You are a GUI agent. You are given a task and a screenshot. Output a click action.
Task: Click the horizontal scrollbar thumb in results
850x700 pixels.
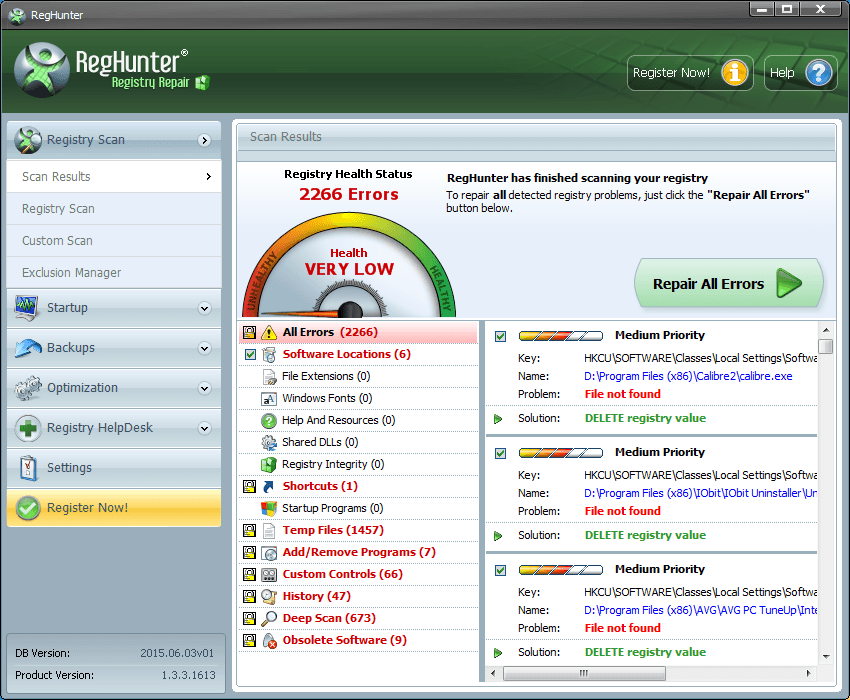click(x=584, y=673)
